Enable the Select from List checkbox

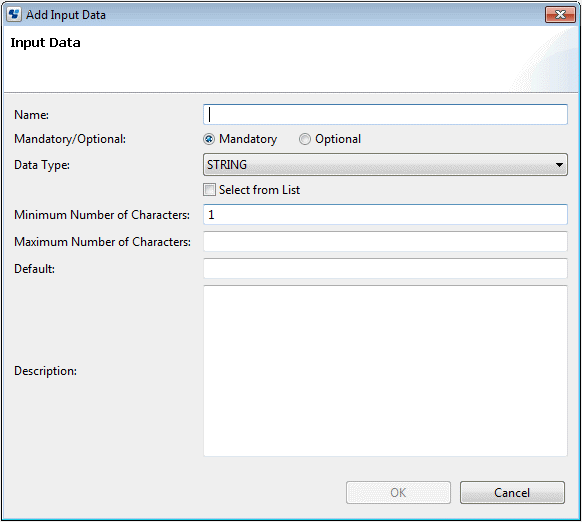click(209, 190)
